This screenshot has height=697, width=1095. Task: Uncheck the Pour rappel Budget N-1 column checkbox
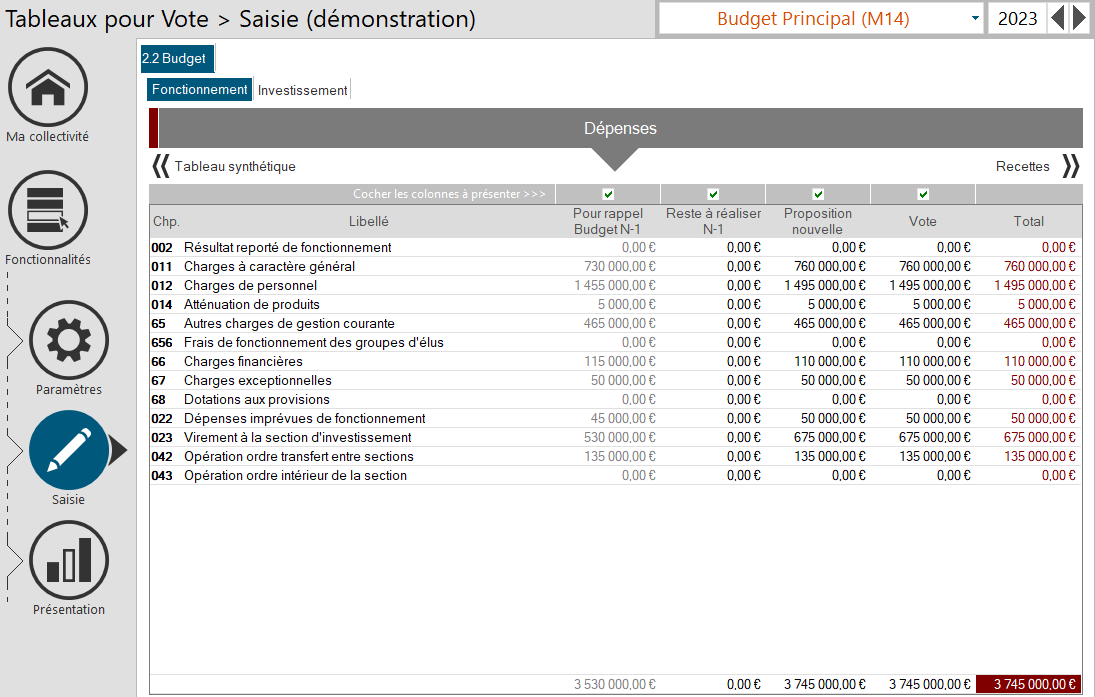point(608,194)
